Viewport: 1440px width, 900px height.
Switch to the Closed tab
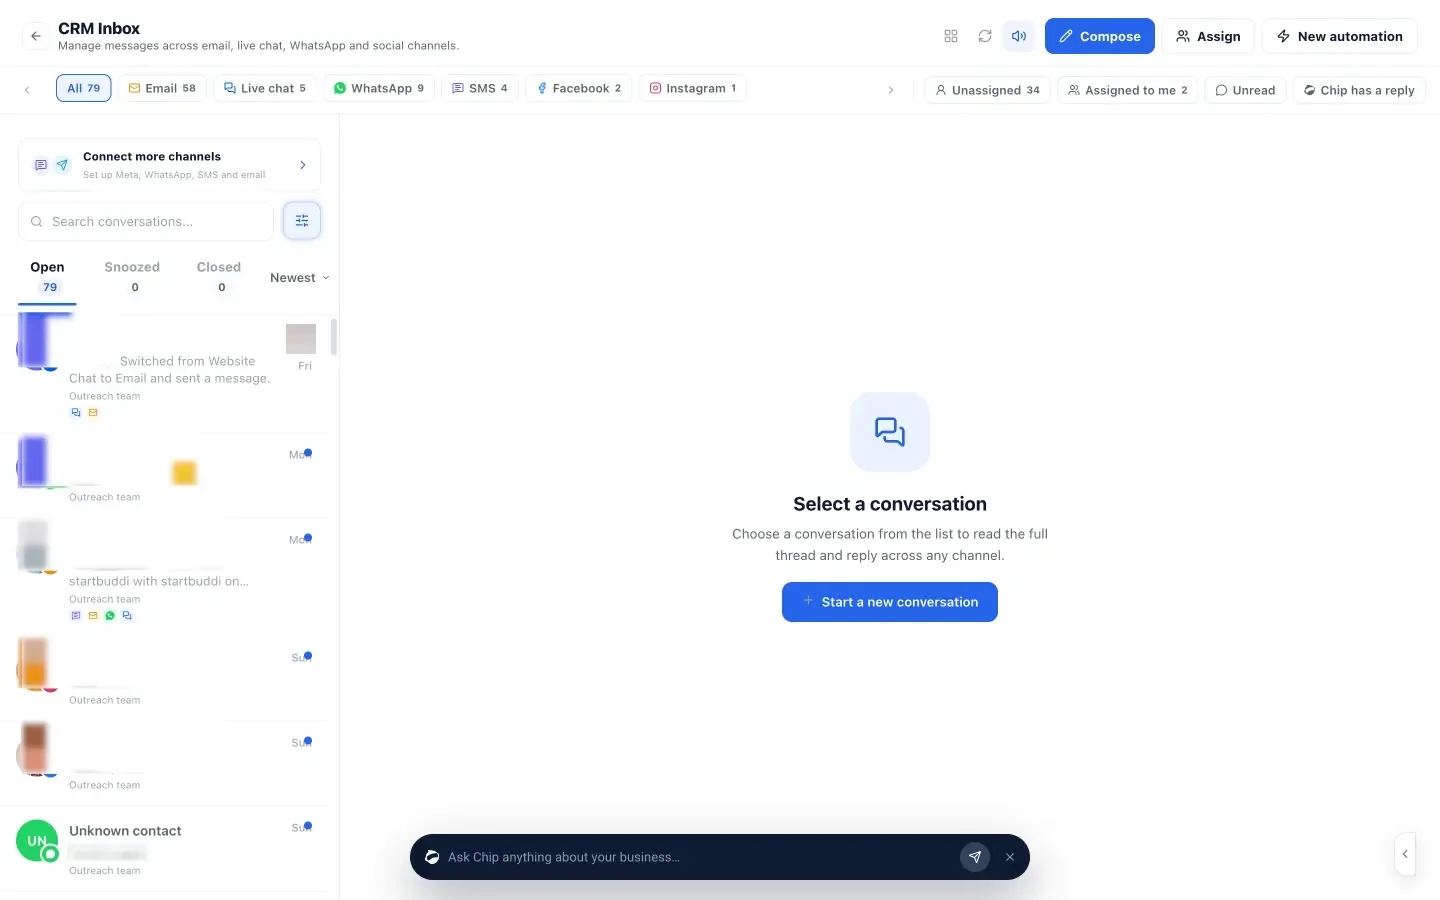point(219,277)
